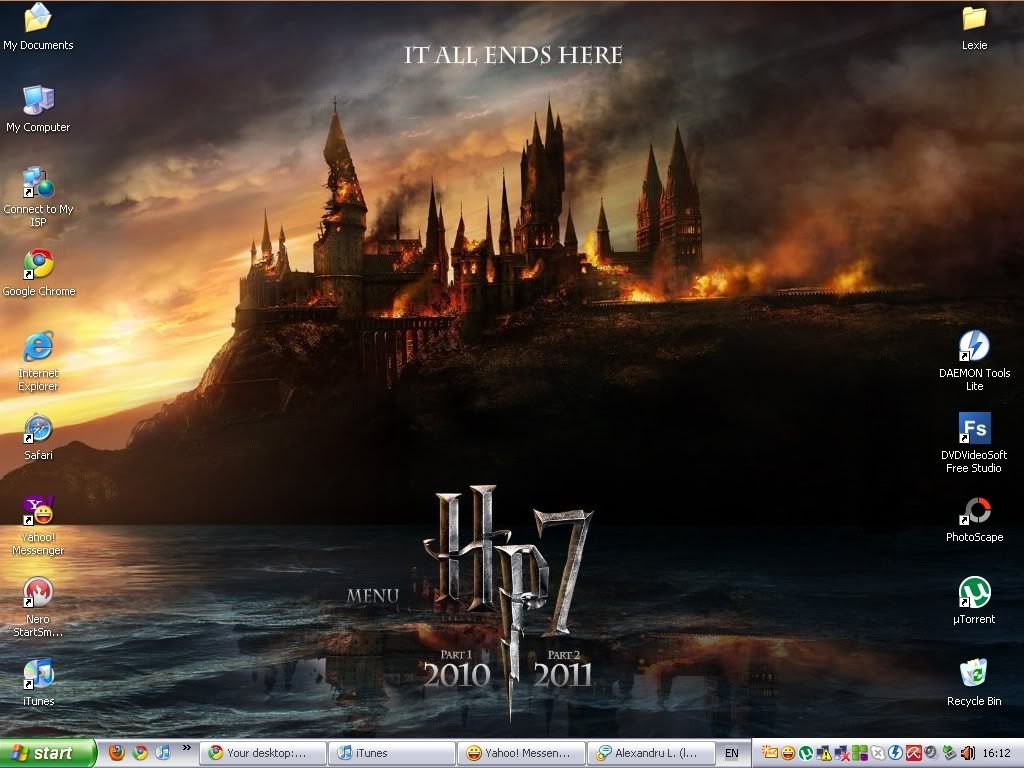
Task: Click the DAEMON Tools lightning tray icon
Action: [x=895, y=753]
